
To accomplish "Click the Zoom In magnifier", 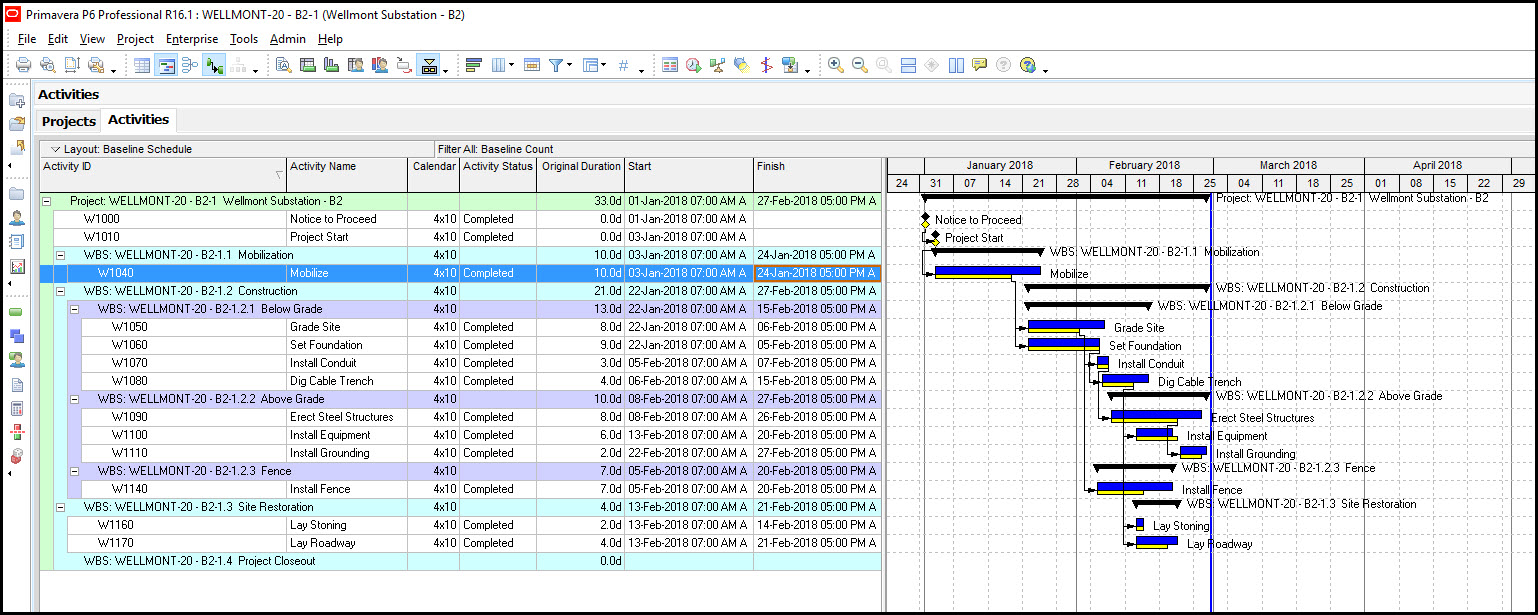I will (x=836, y=65).
